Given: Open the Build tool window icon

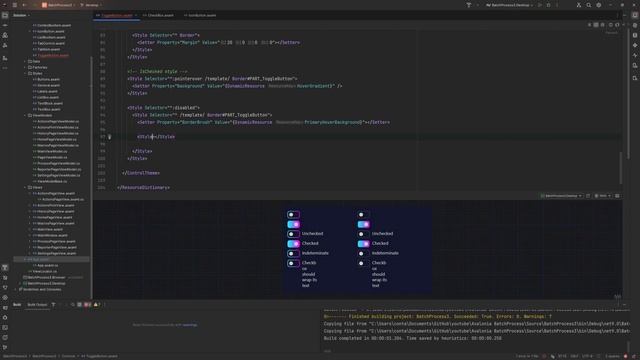Looking at the screenshot, I should click(5, 267).
